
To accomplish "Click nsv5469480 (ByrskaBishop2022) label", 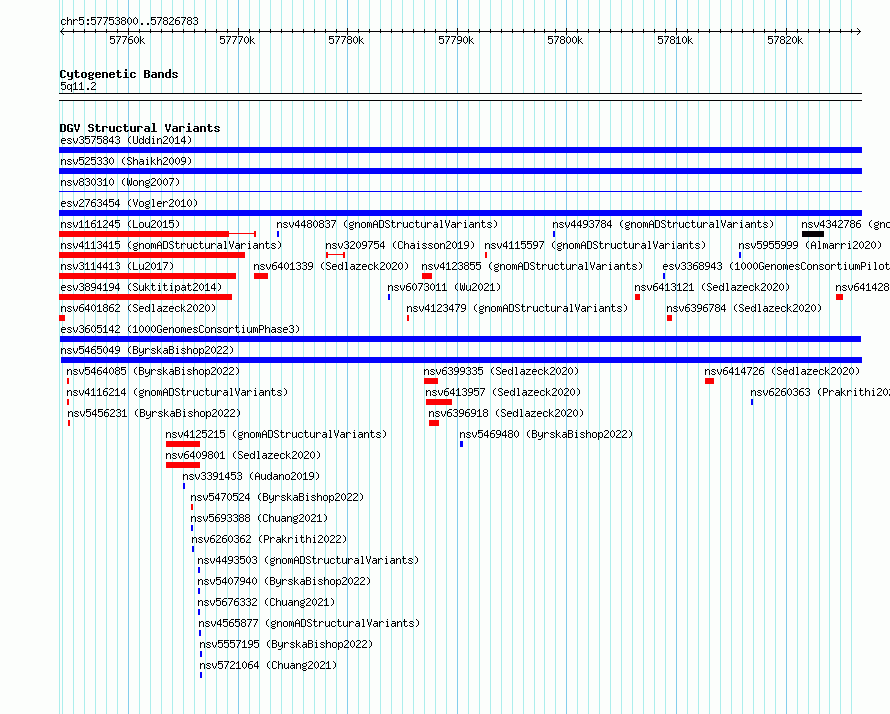I will pyautogui.click(x=546, y=434).
